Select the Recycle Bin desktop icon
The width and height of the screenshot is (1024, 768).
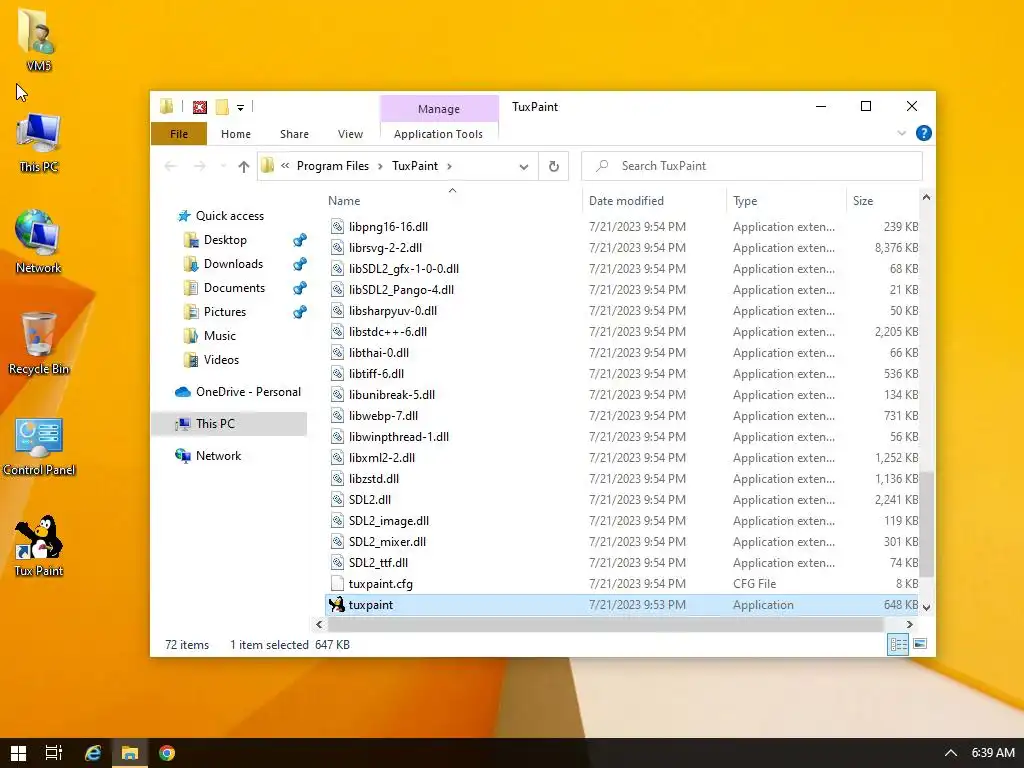pyautogui.click(x=39, y=343)
